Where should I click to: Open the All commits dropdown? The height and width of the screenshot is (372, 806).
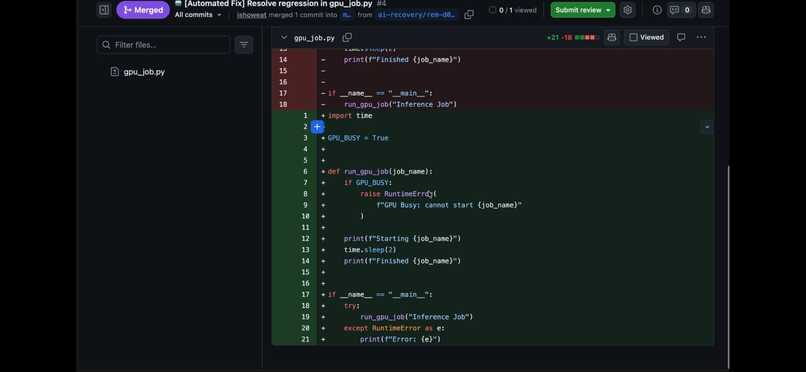(198, 15)
